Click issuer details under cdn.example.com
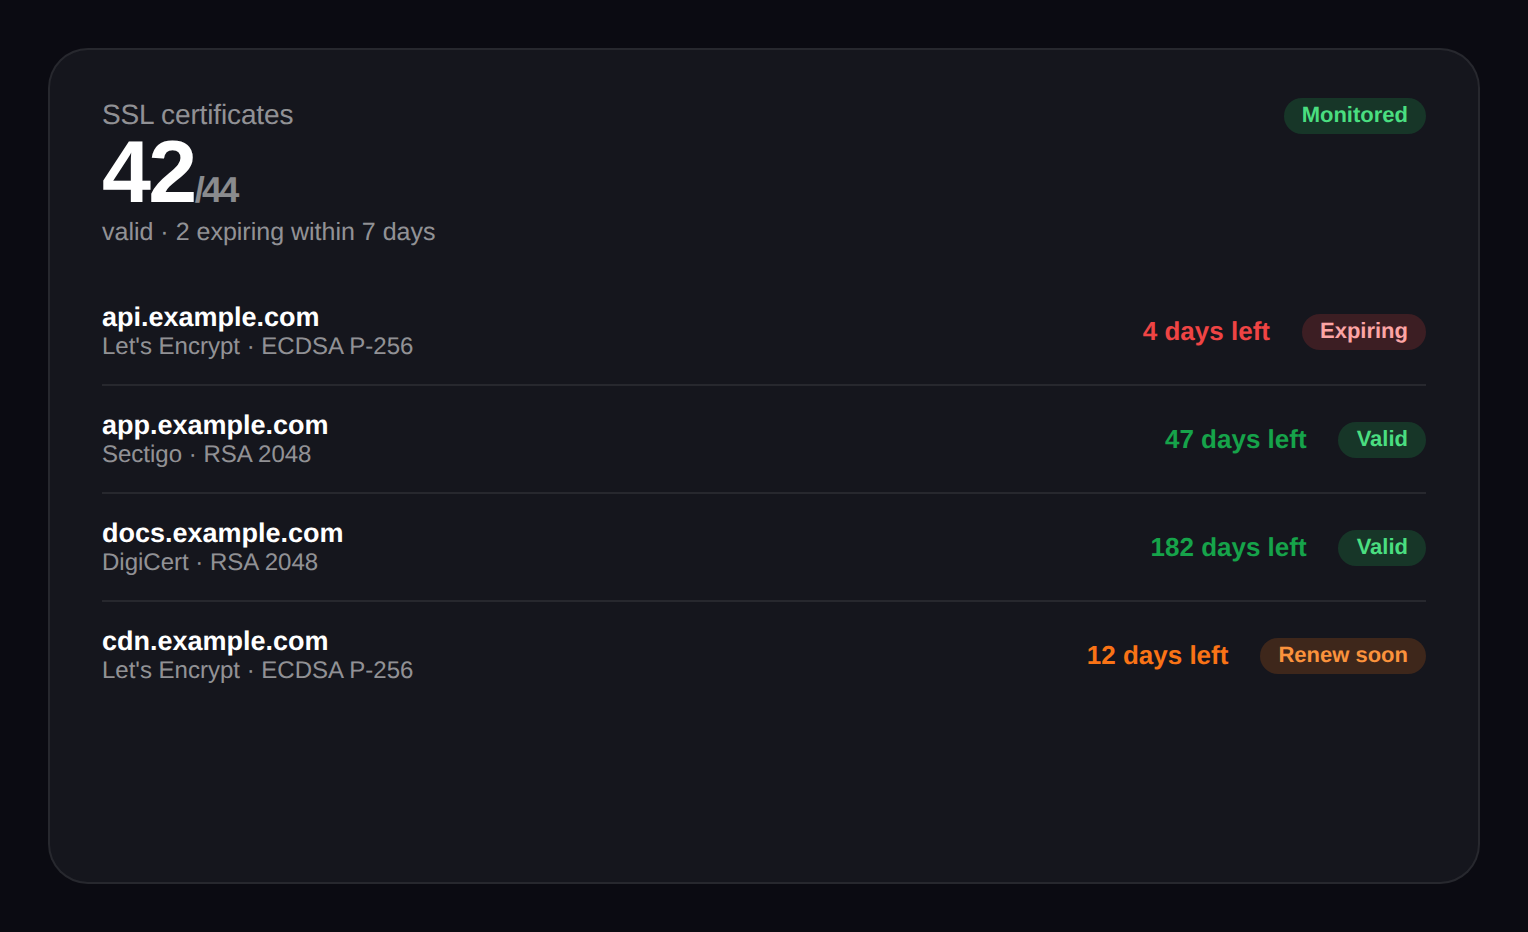 coord(257,670)
